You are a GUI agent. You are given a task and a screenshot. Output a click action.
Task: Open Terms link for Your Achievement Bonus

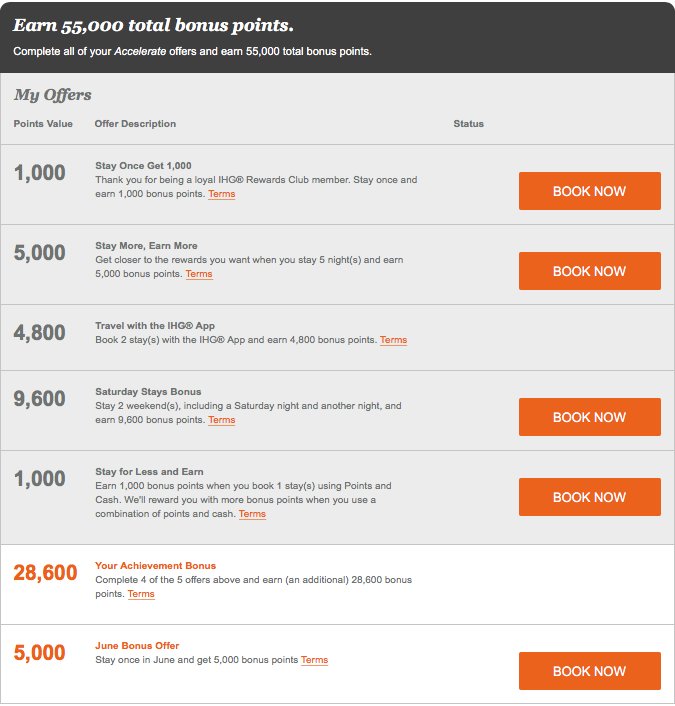click(141, 594)
